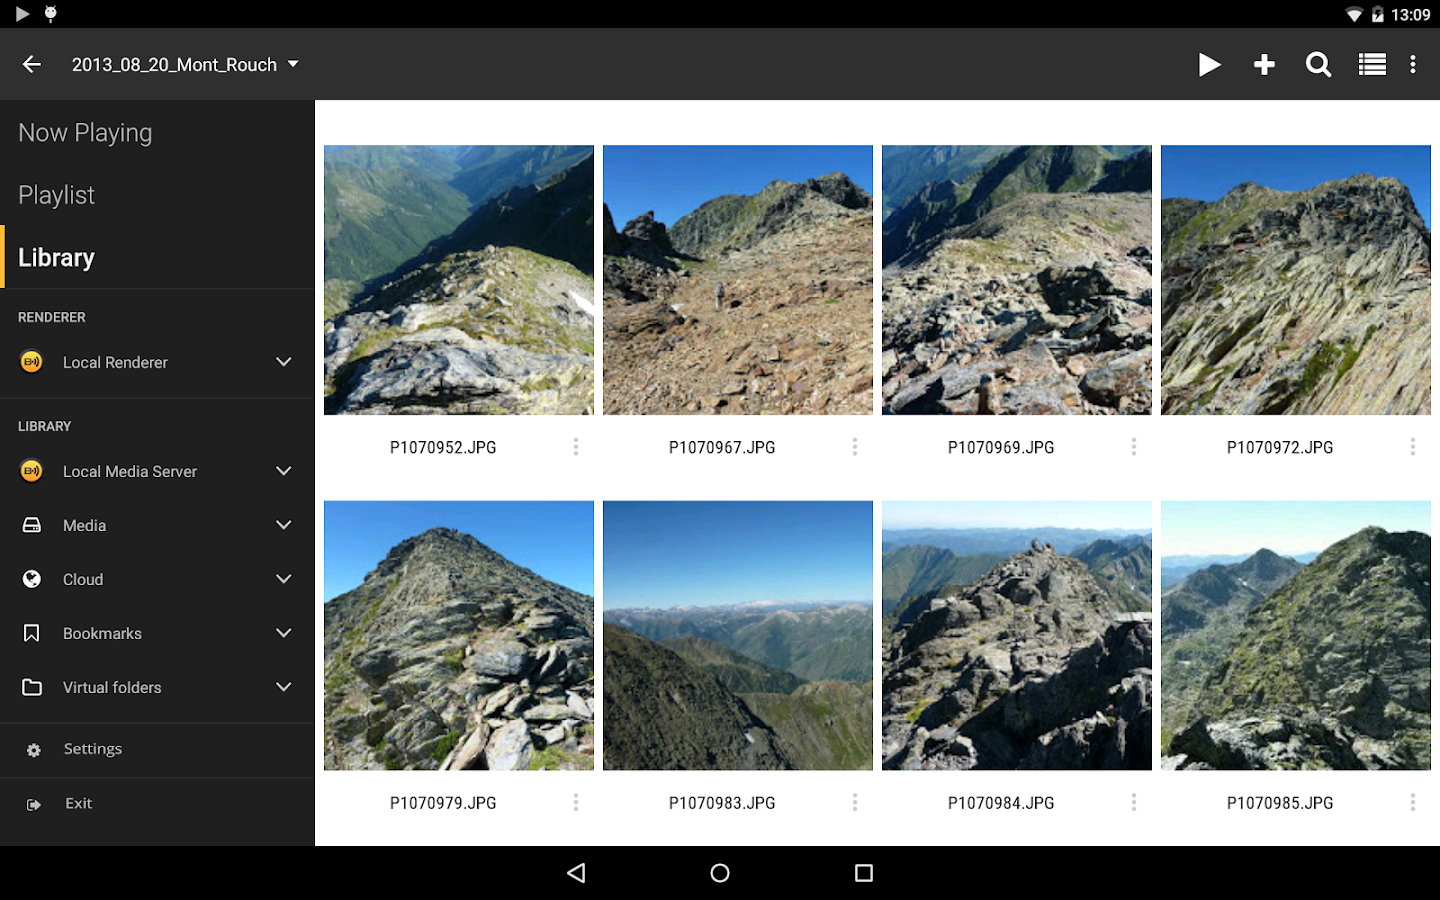Expand the Local Renderer section
The width and height of the screenshot is (1440, 900).
click(283, 362)
